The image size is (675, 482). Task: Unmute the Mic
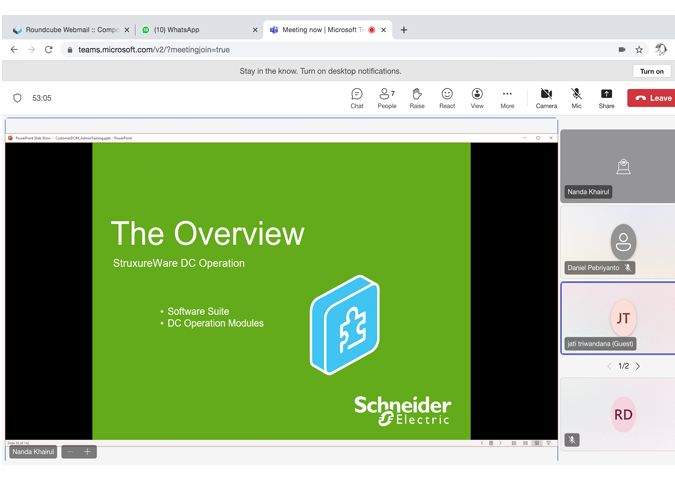click(576, 97)
